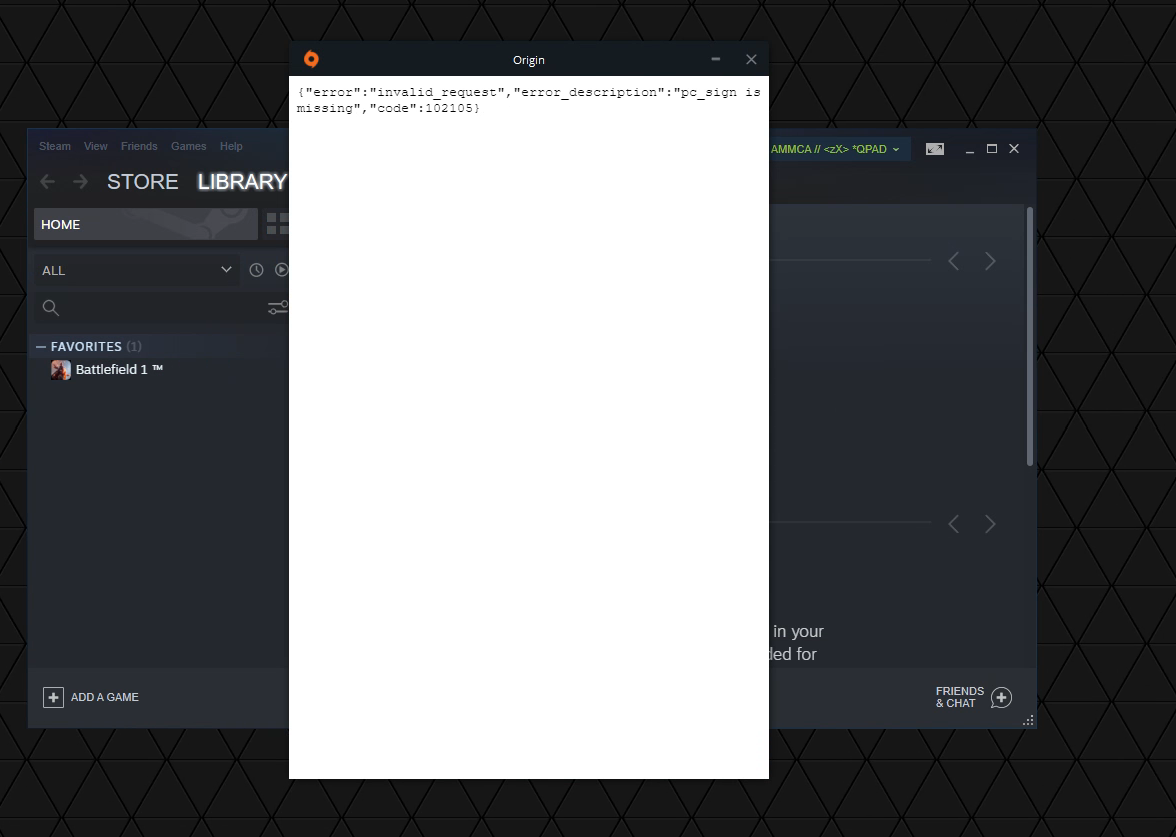Maximize the Steam window
Image resolution: width=1176 pixels, height=837 pixels.
pos(992,149)
